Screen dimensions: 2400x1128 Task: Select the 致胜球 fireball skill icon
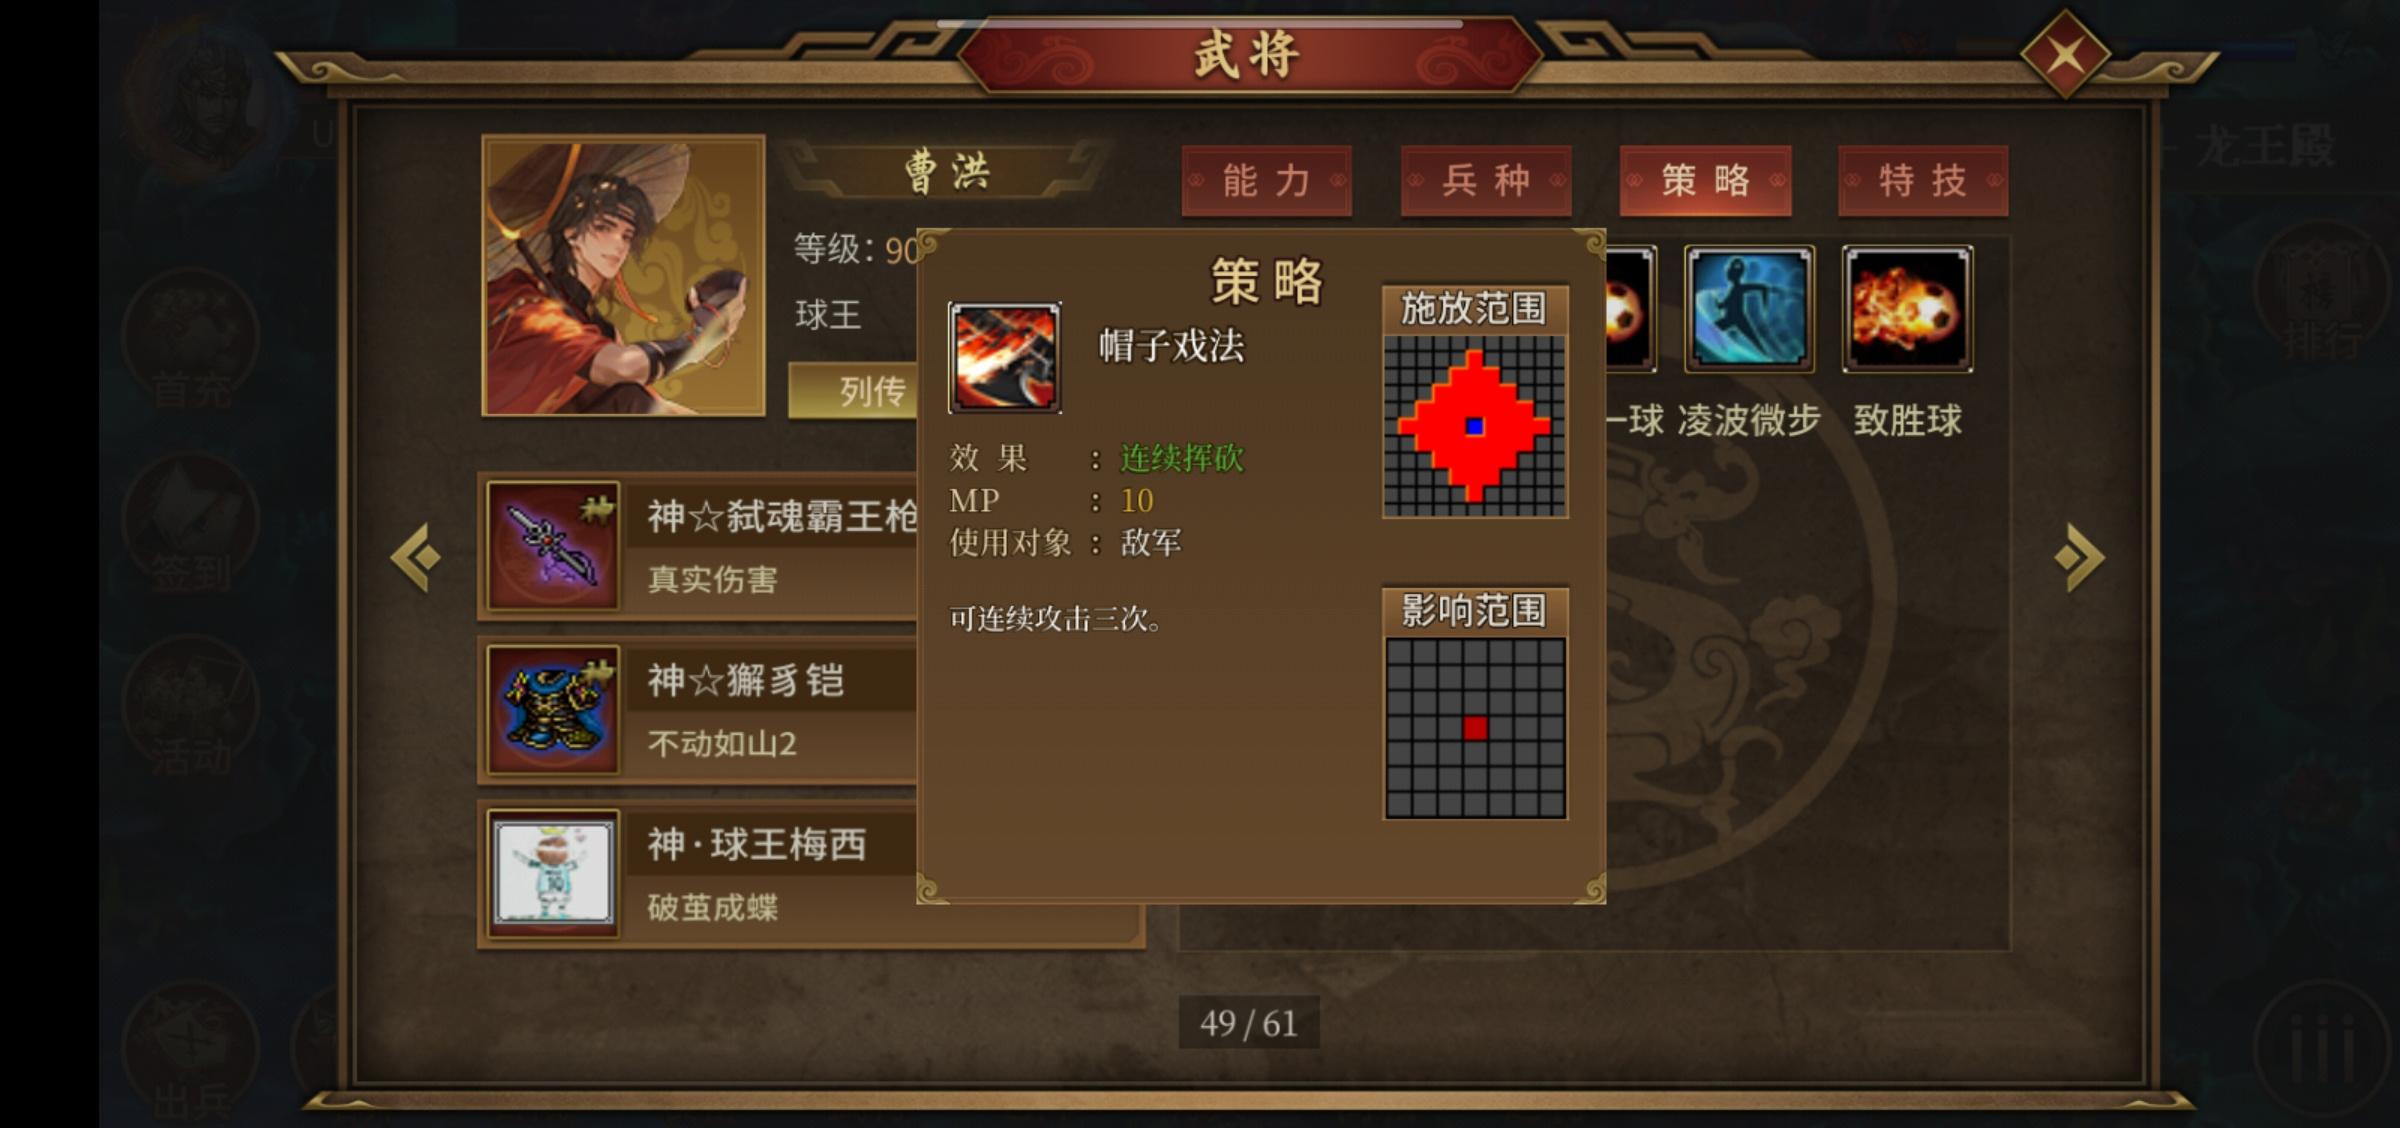pyautogui.click(x=1907, y=309)
